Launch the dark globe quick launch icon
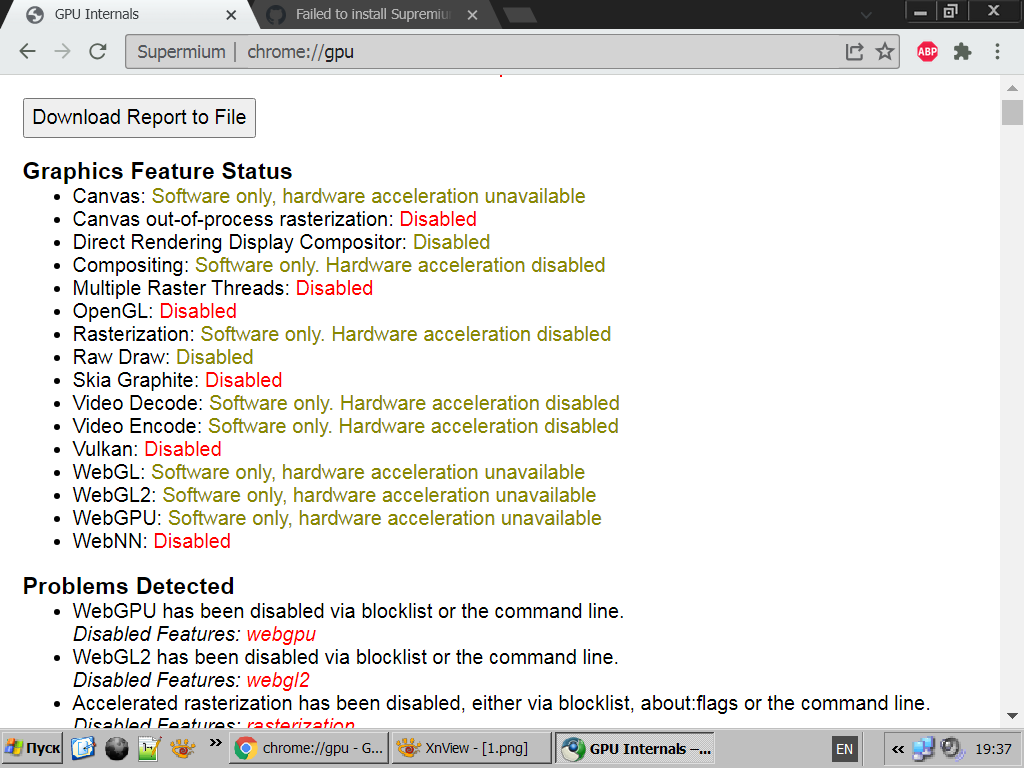 tap(117, 748)
